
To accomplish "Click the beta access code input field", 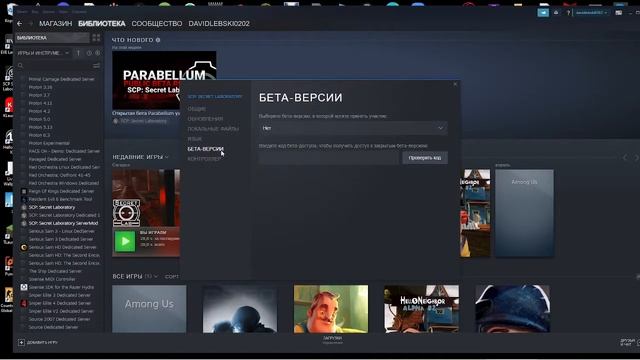I will (x=329, y=158).
